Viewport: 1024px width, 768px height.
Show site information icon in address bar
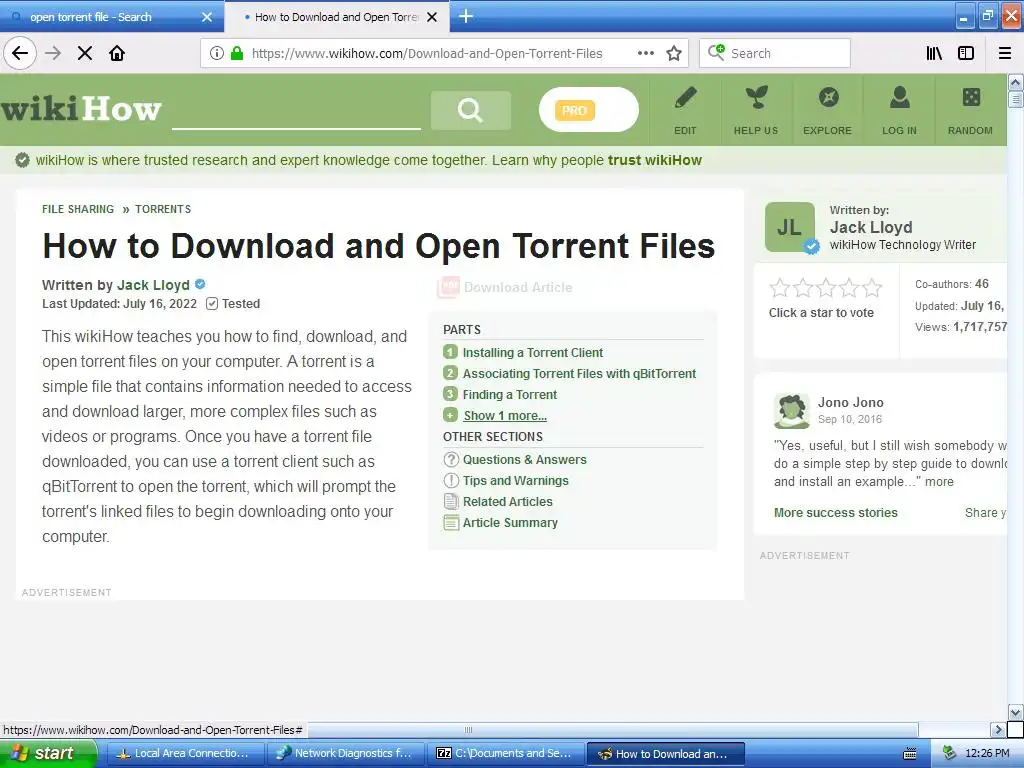point(217,54)
